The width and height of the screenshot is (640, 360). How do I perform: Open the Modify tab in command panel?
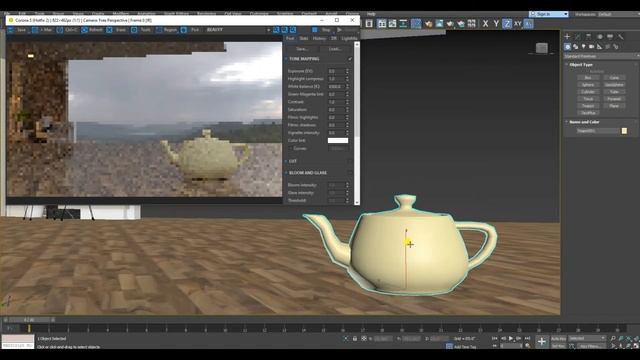pos(578,37)
